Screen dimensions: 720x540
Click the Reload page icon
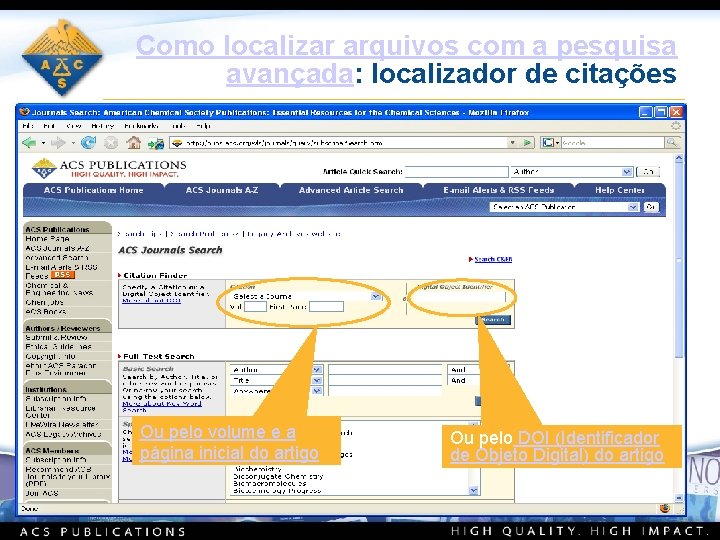pos(88,143)
